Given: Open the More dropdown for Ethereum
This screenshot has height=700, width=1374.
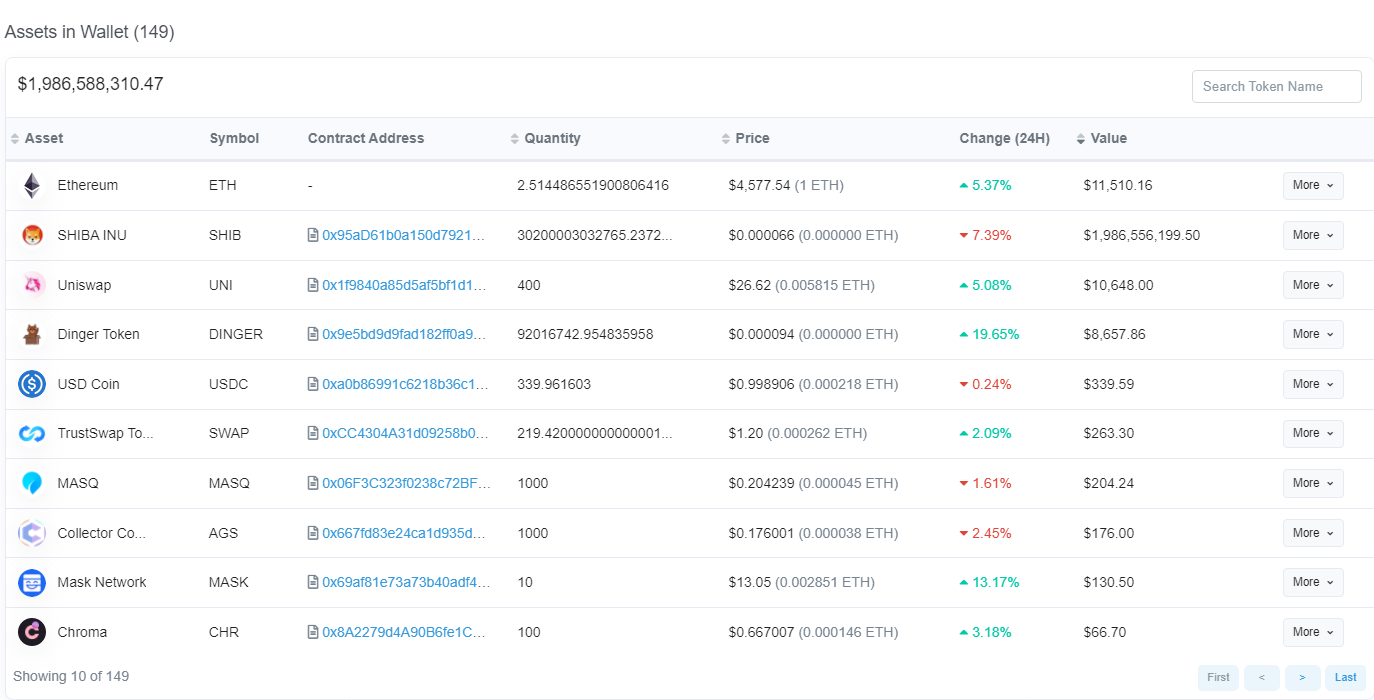Looking at the screenshot, I should [1313, 185].
